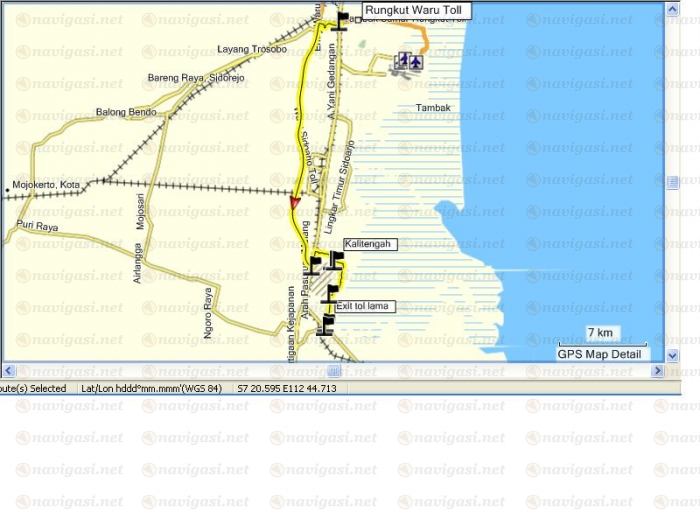Screen dimensions: 700x525
Task: Click the Rungkut Waru Toll label box
Action: click(x=415, y=12)
